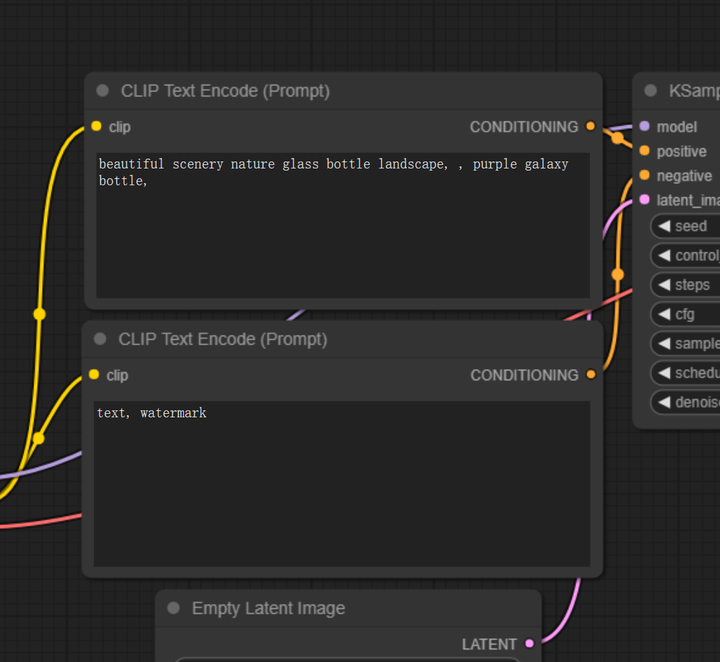Click the 'clip' label on top CLIP node
Viewport: 720px width, 662px height.
pyautogui.click(x=119, y=127)
